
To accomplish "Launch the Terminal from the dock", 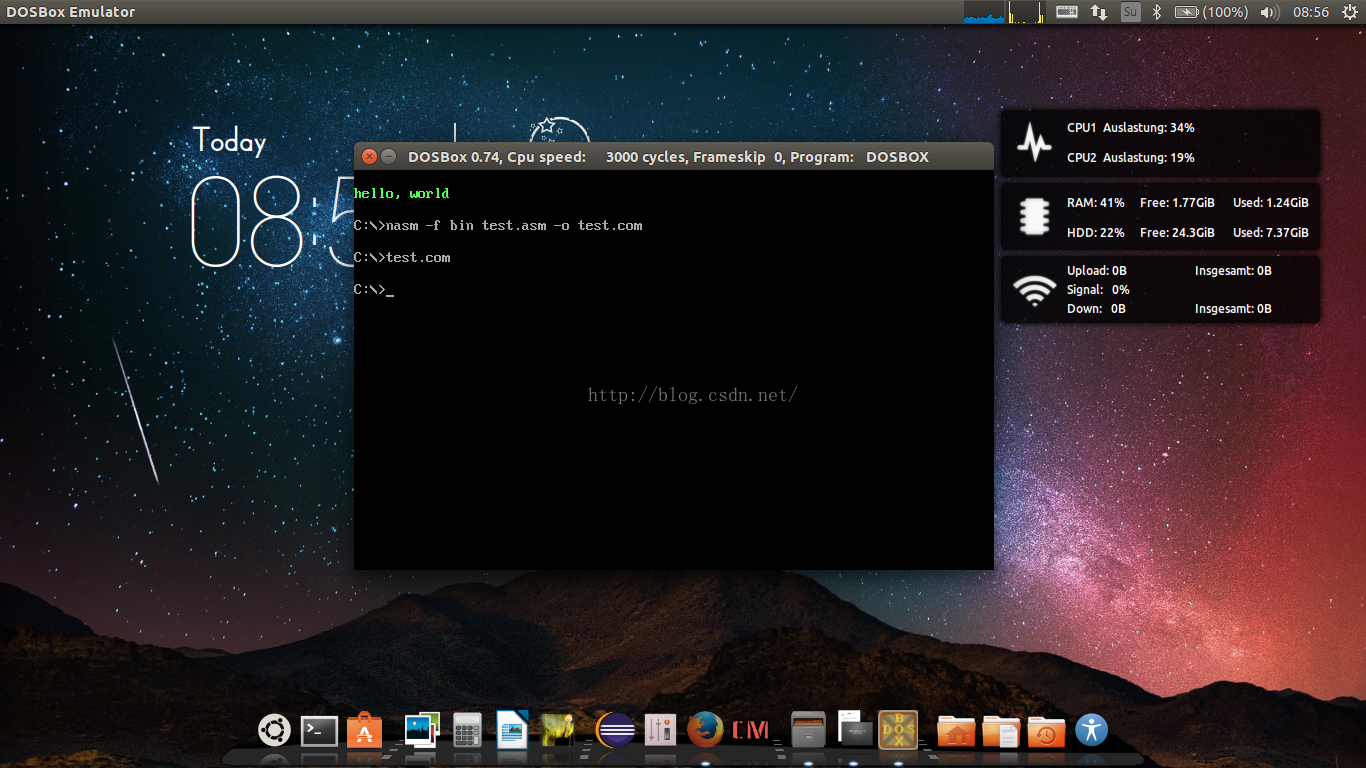I will (x=319, y=731).
